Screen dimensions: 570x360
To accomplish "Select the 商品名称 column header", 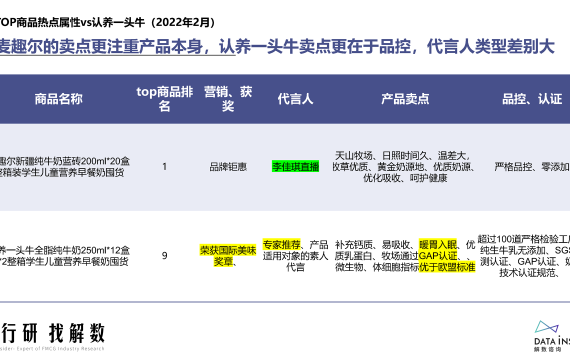I will point(59,99).
